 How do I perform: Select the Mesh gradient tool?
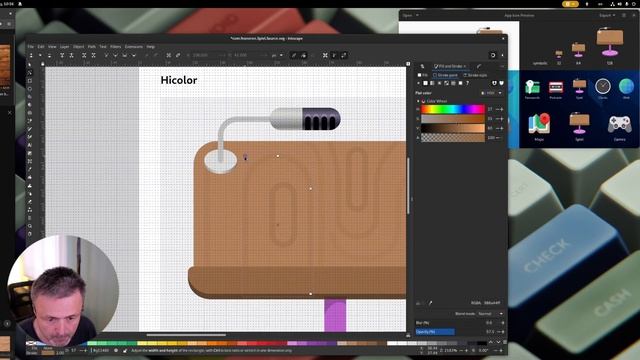[x=30, y=161]
